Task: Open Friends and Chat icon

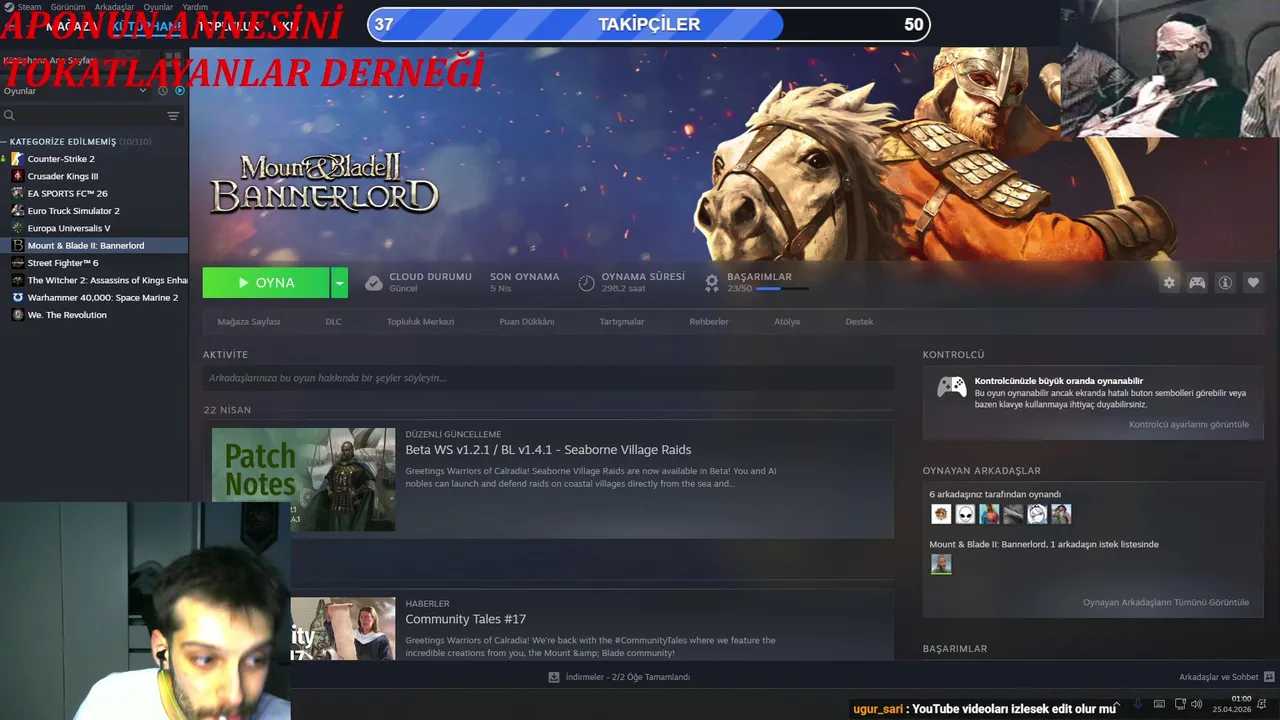Action: coord(1269,677)
